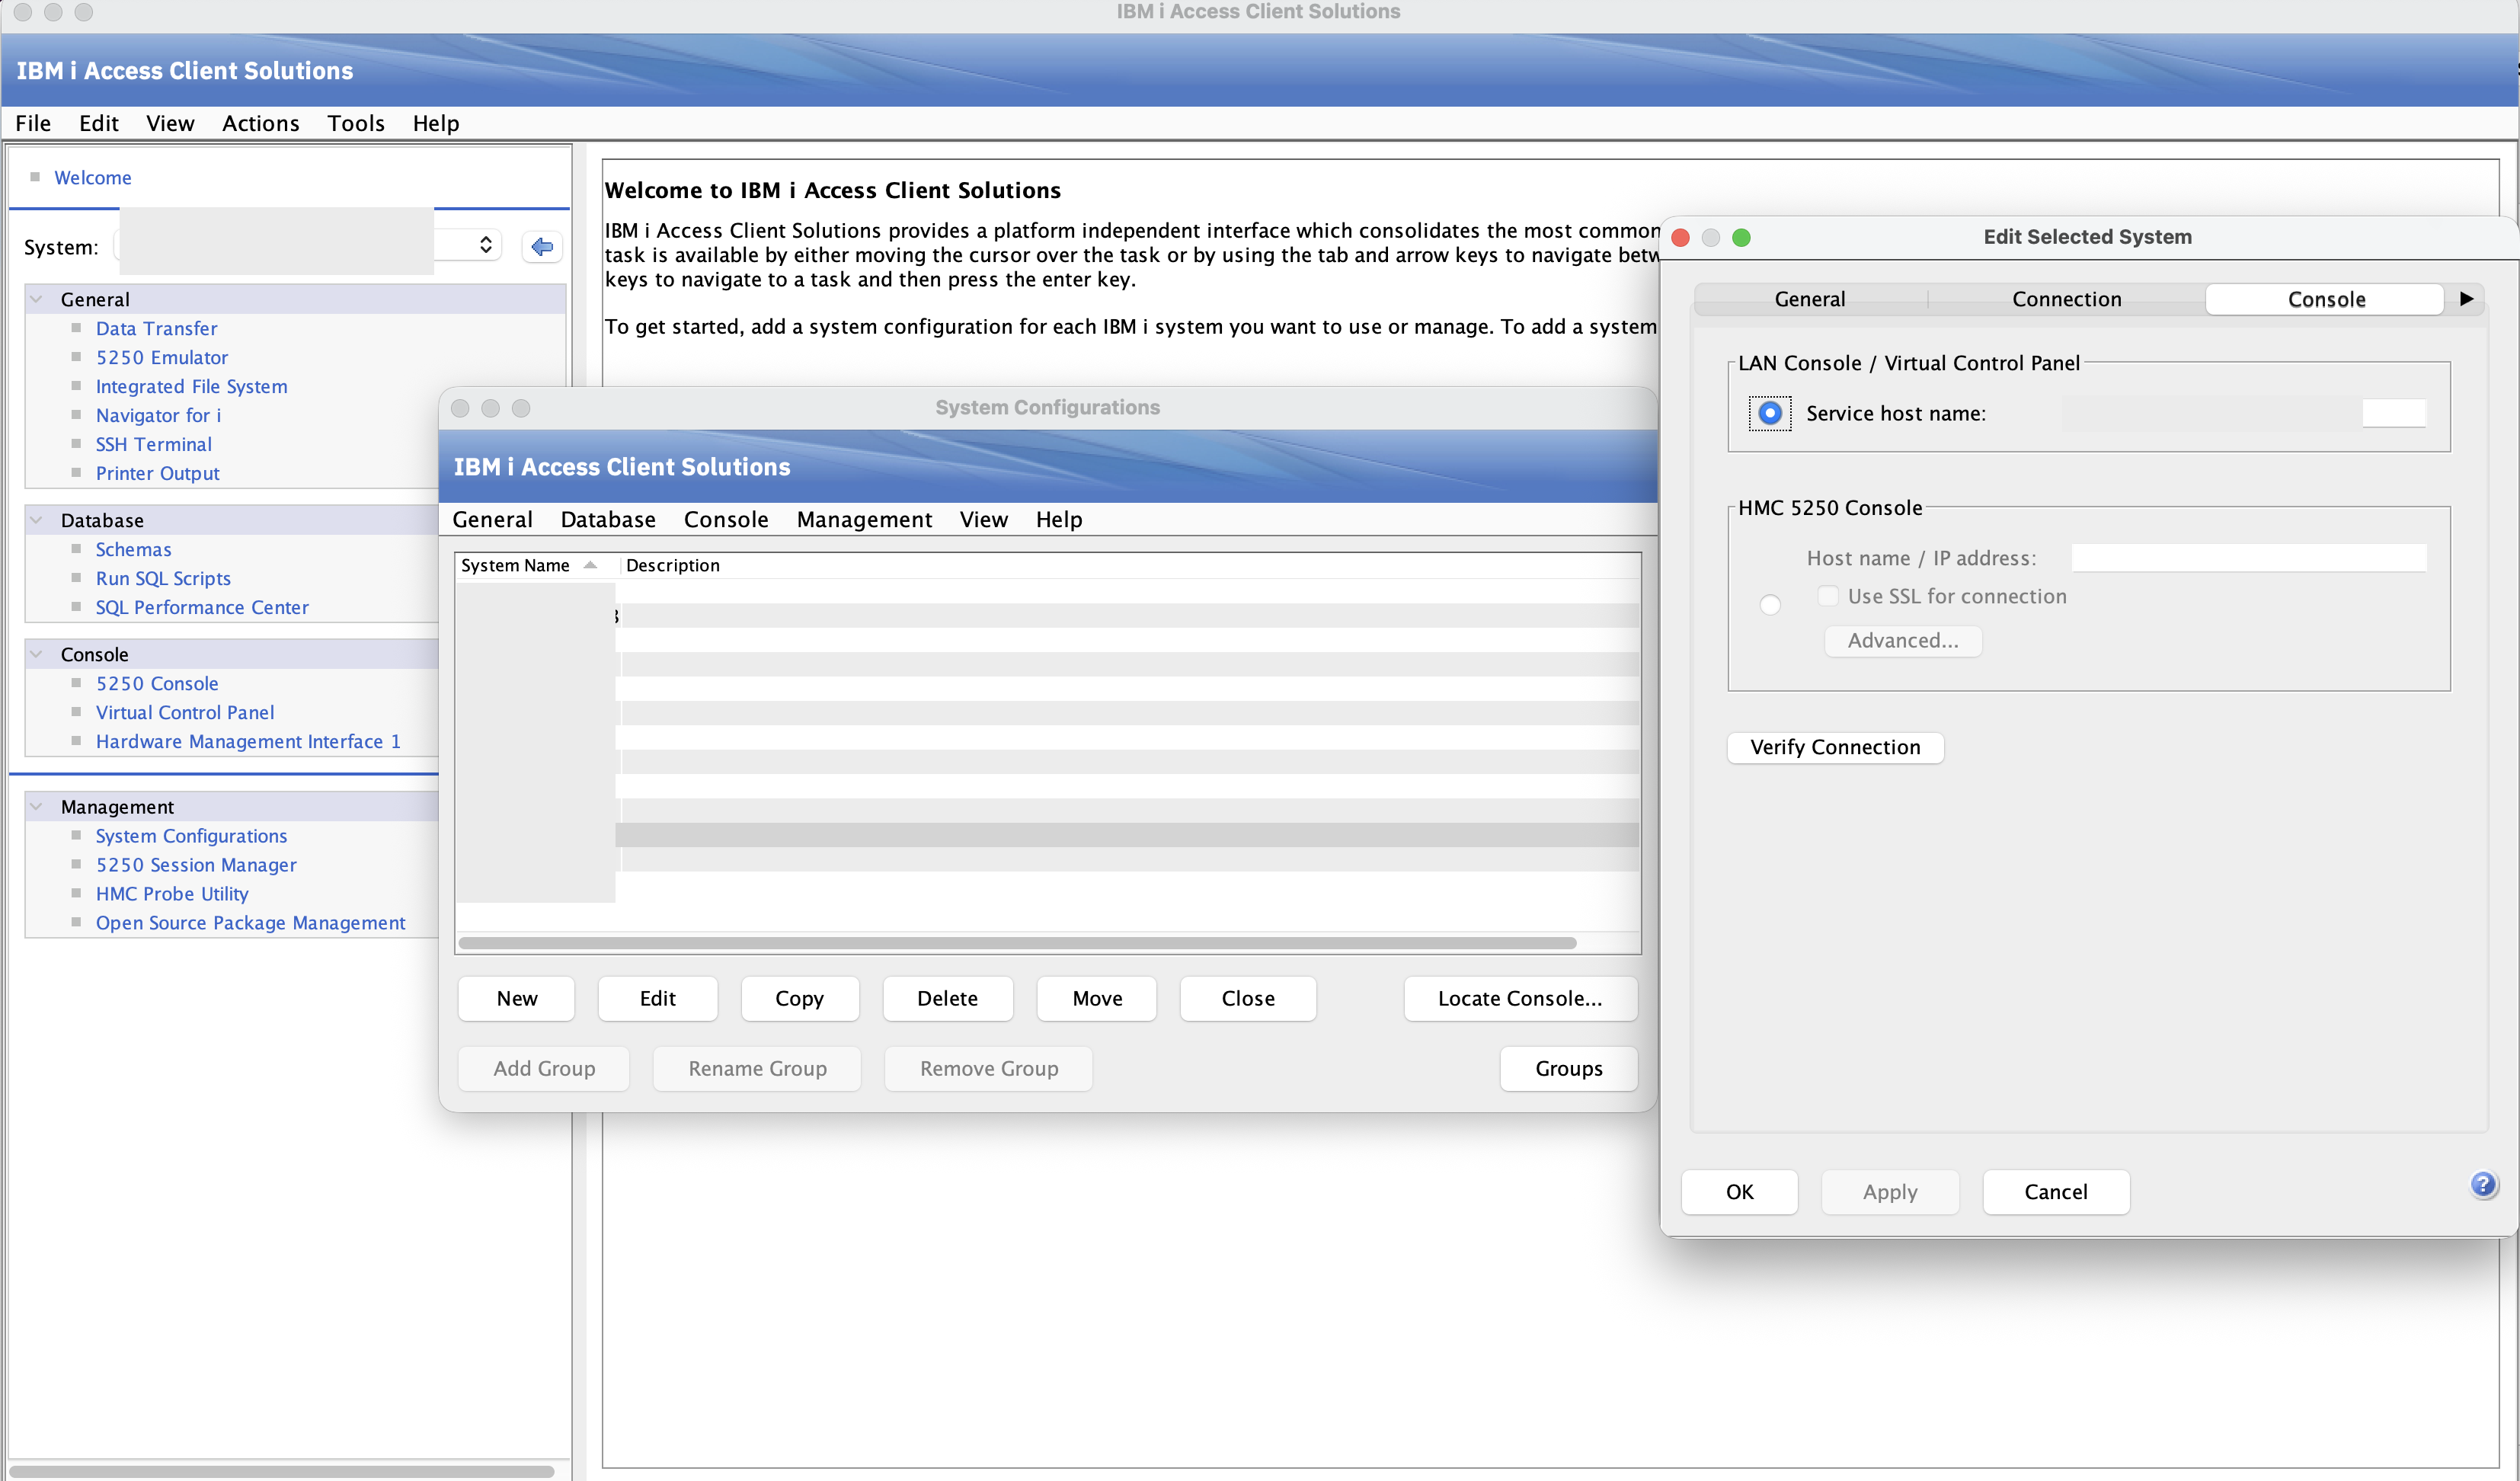The image size is (2520, 1481).
Task: Click the Move button
Action: (x=1097, y=998)
